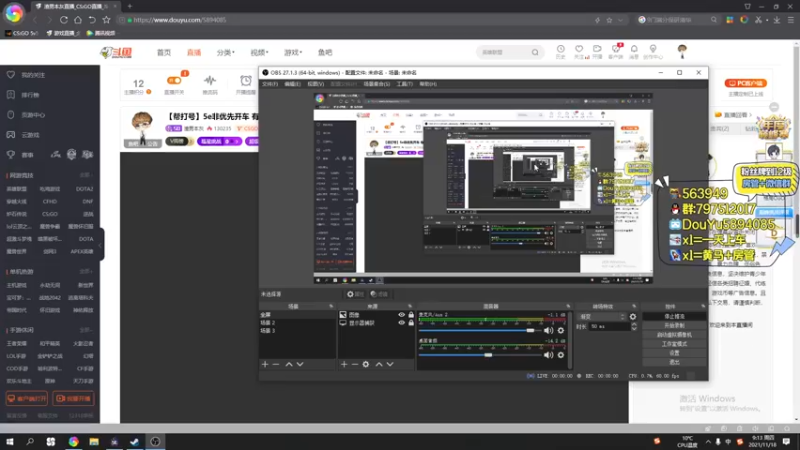The width and height of the screenshot is (800, 450).
Task: Open 我的关注 in Douyu sidebar
Action: (33, 75)
